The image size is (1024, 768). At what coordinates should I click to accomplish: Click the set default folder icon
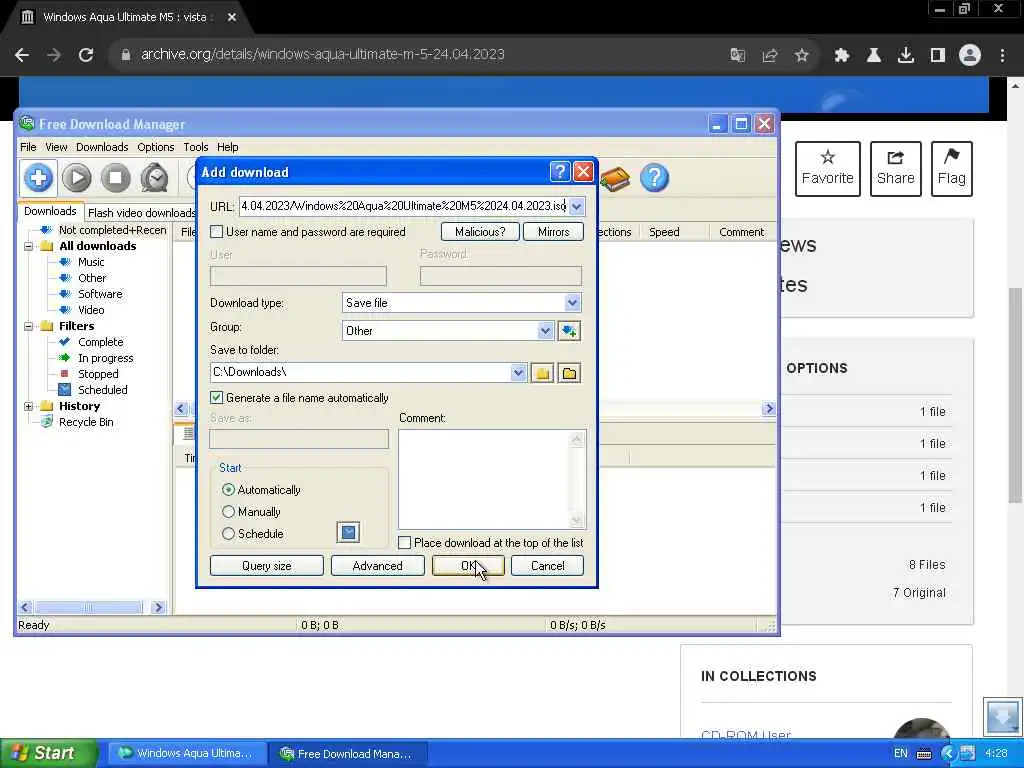(x=569, y=373)
